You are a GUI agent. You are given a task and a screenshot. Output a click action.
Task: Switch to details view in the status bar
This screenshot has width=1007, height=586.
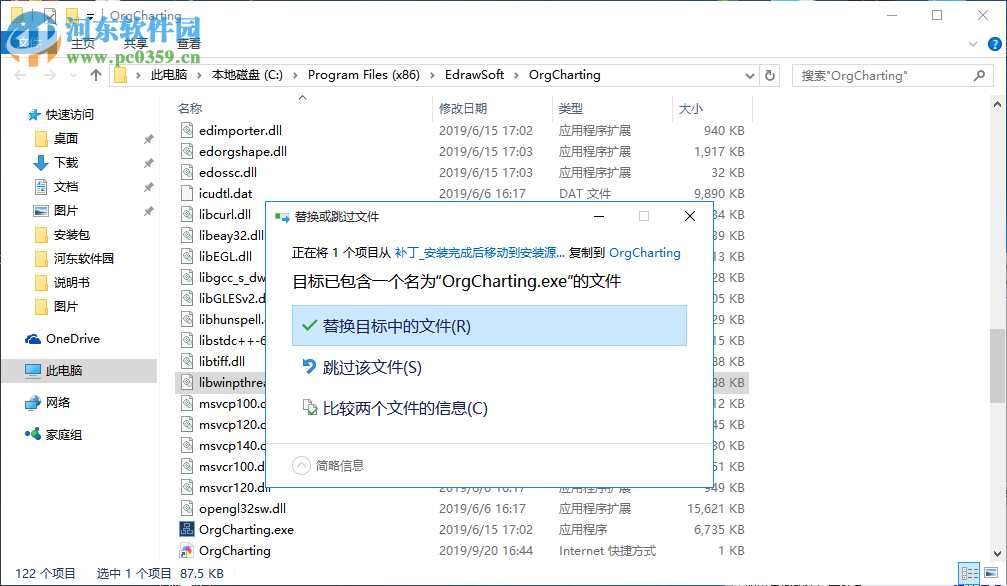[969, 573]
